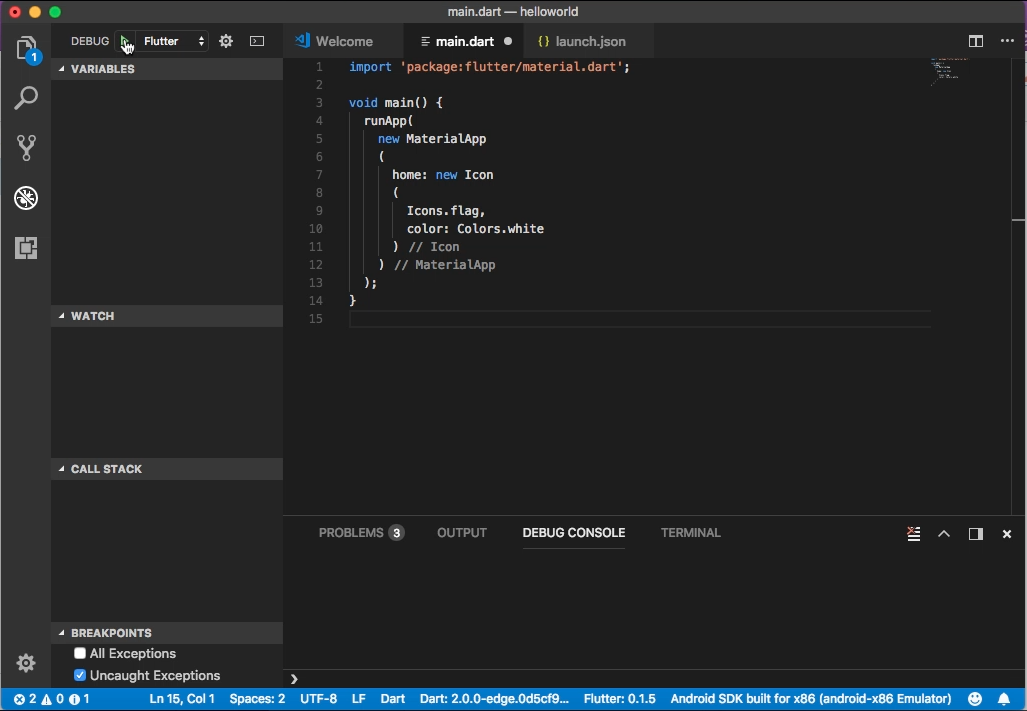Viewport: 1027px width, 711px height.
Task: Open More Actions ellipsis in editor
Action: point(1007,41)
